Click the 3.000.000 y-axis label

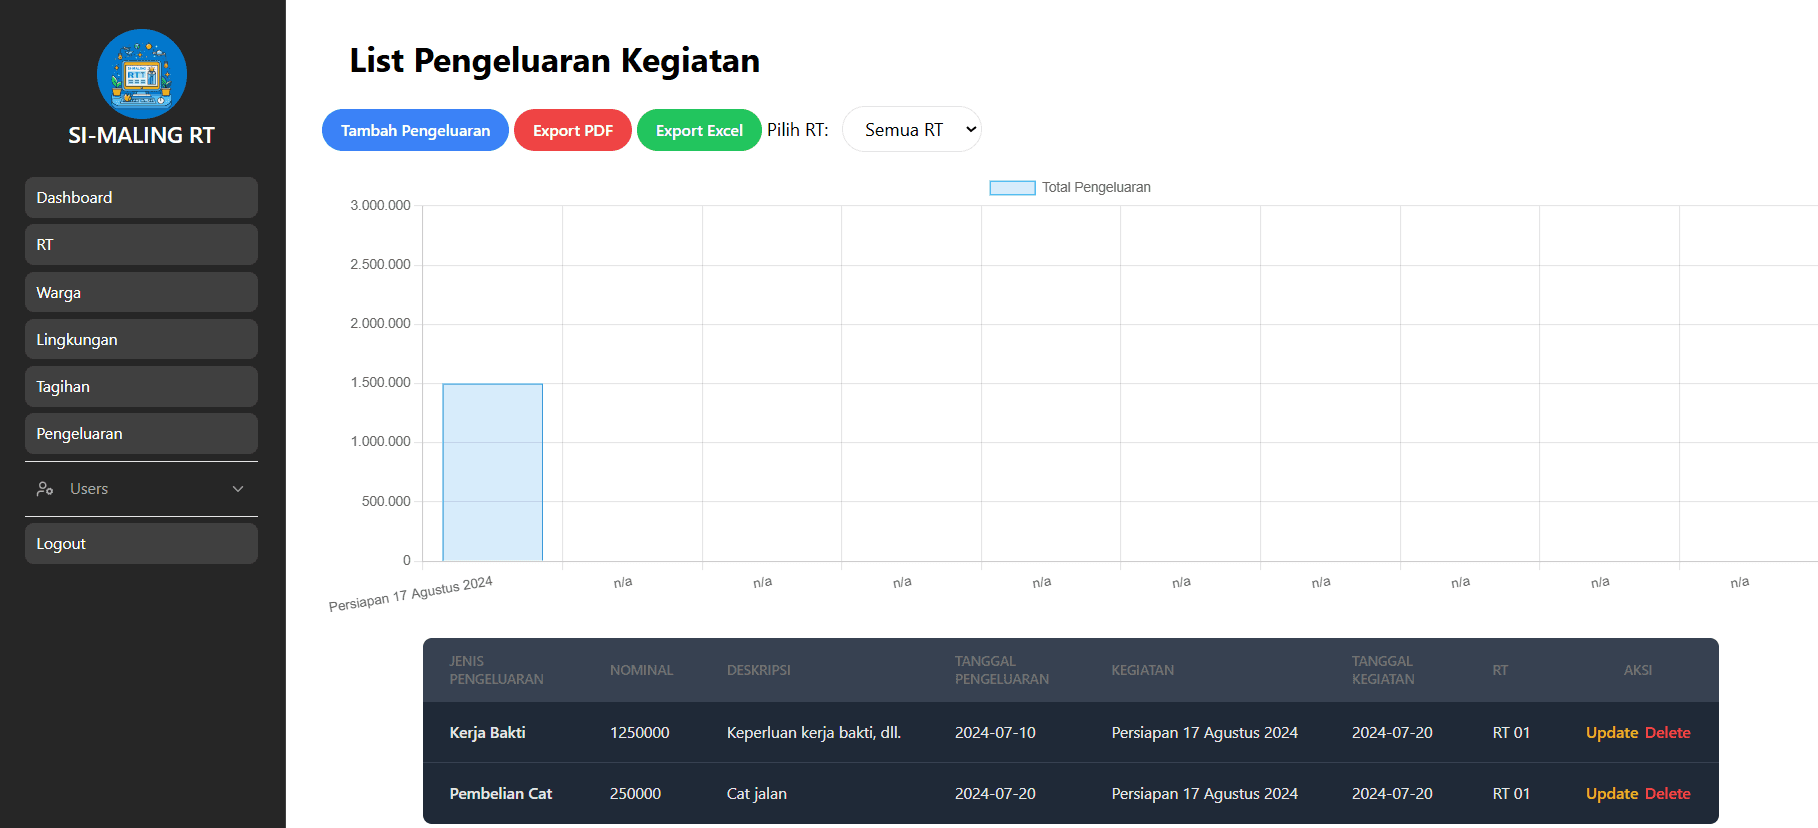point(380,206)
